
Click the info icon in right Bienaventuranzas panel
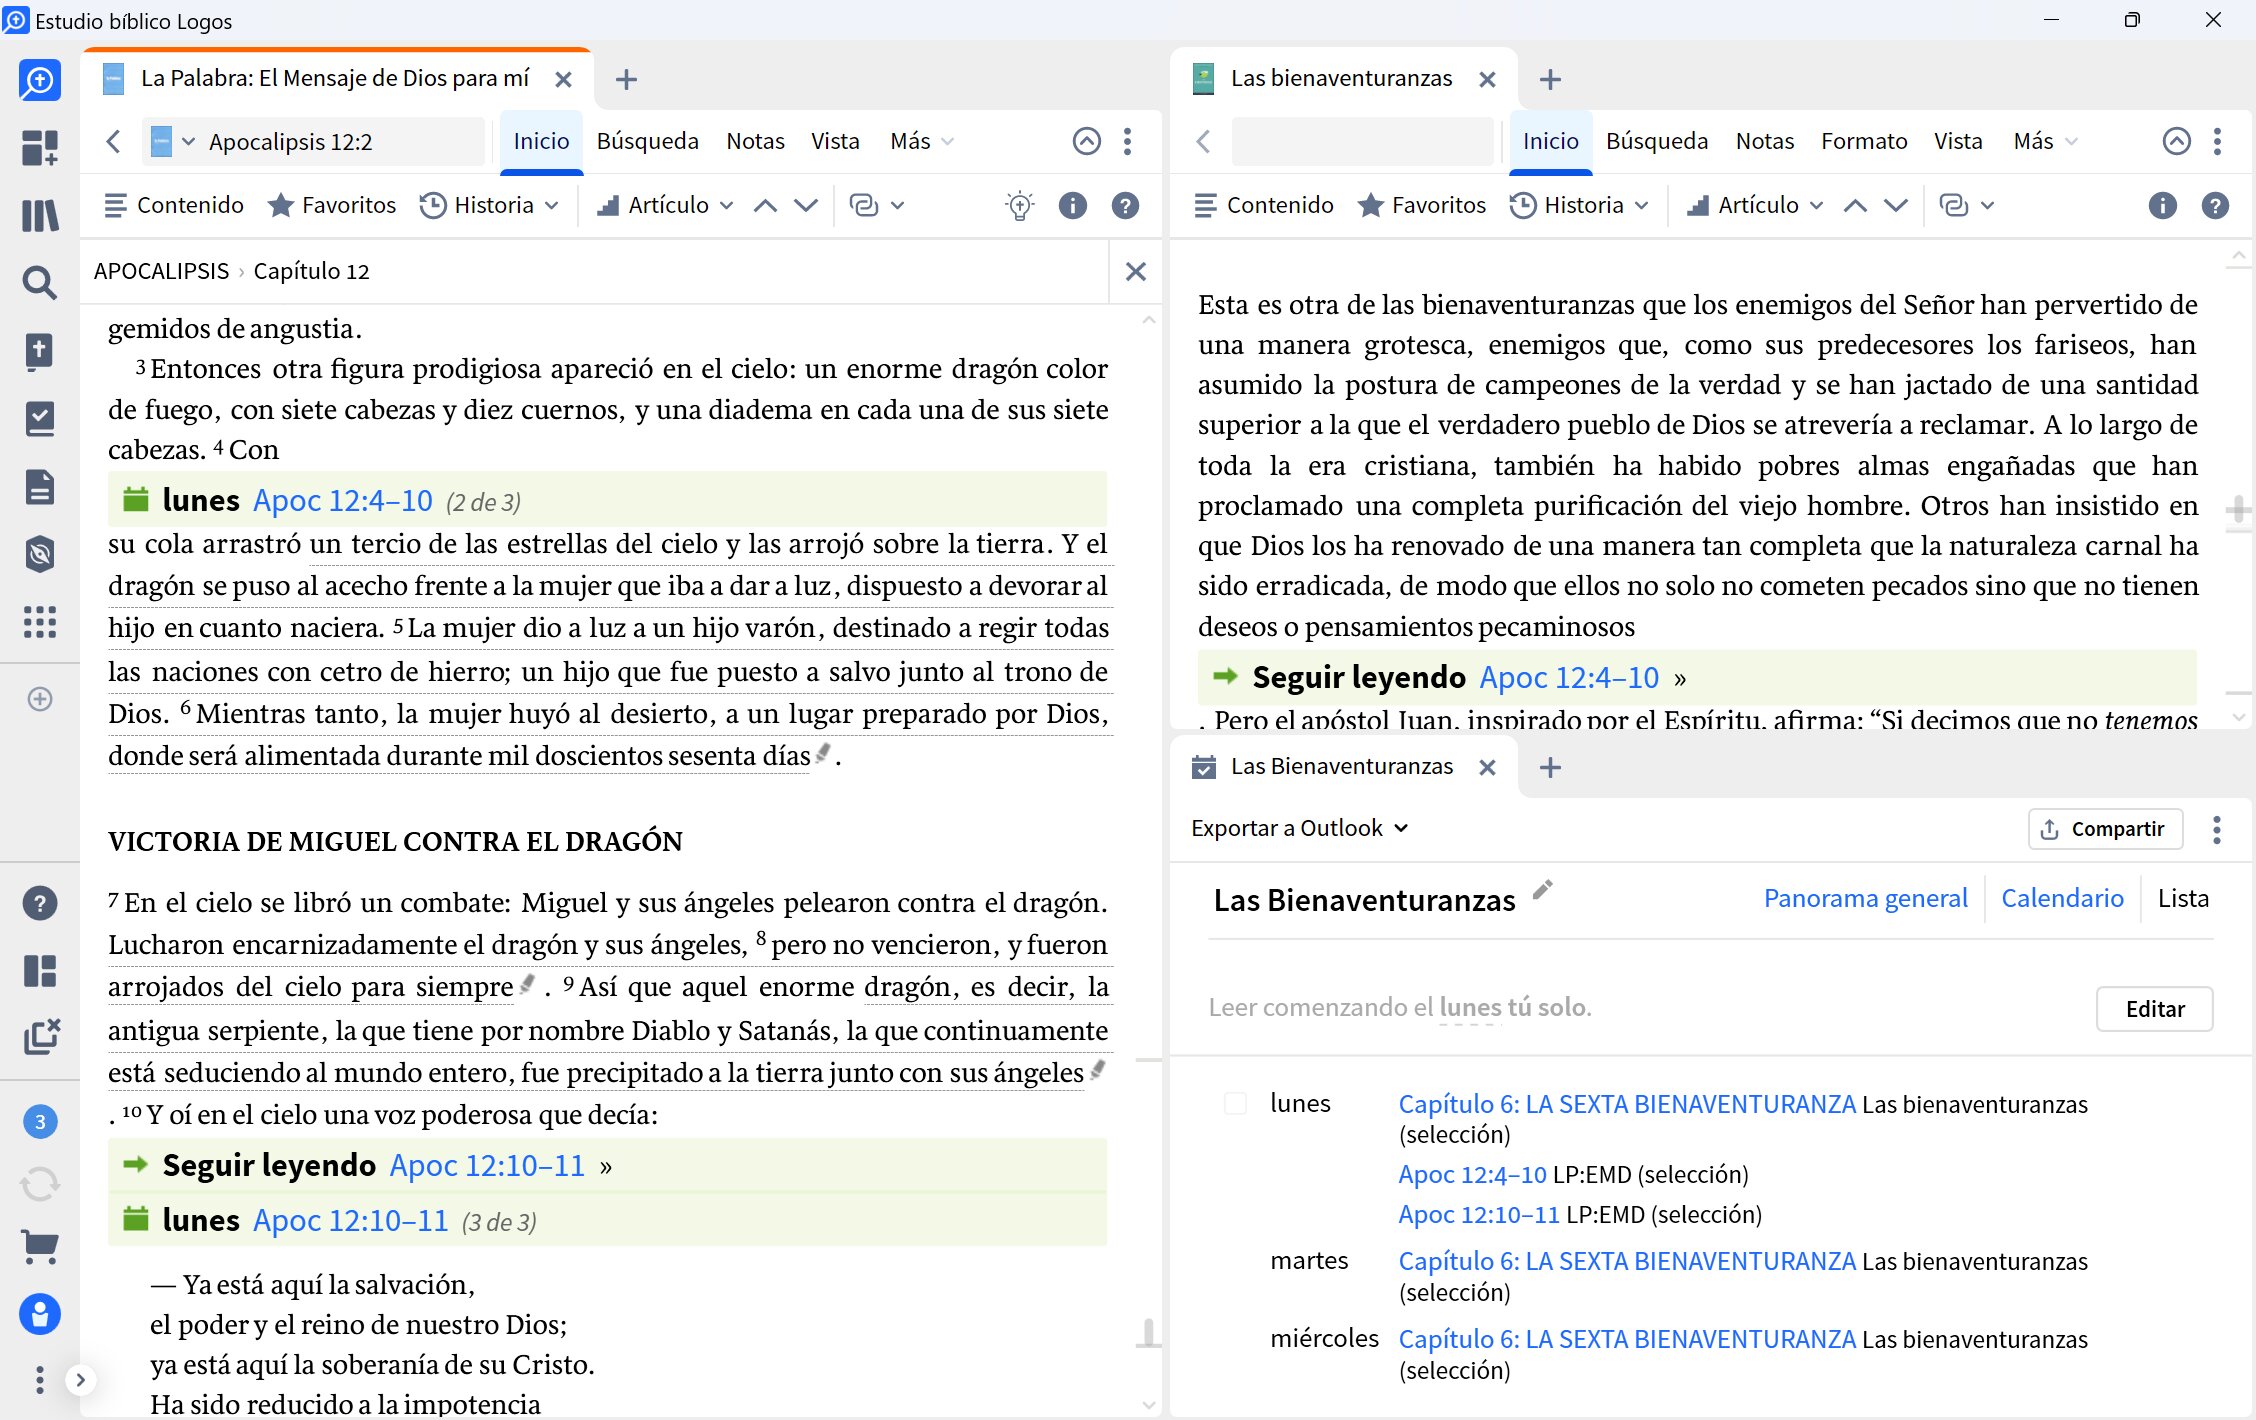click(2162, 205)
